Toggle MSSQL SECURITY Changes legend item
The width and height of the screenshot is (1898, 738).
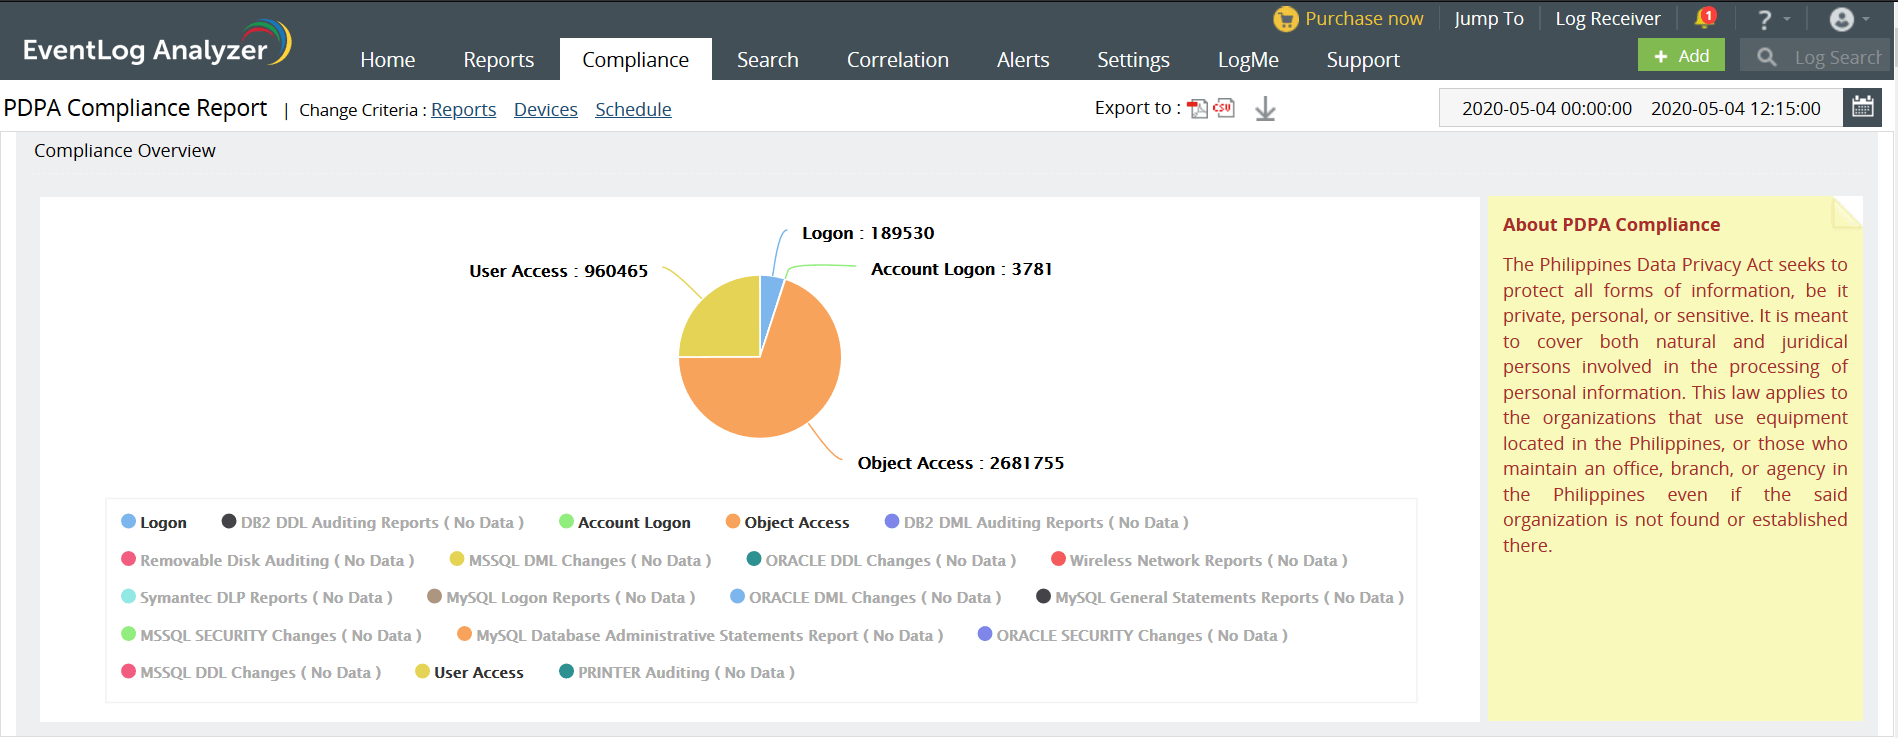coord(272,635)
